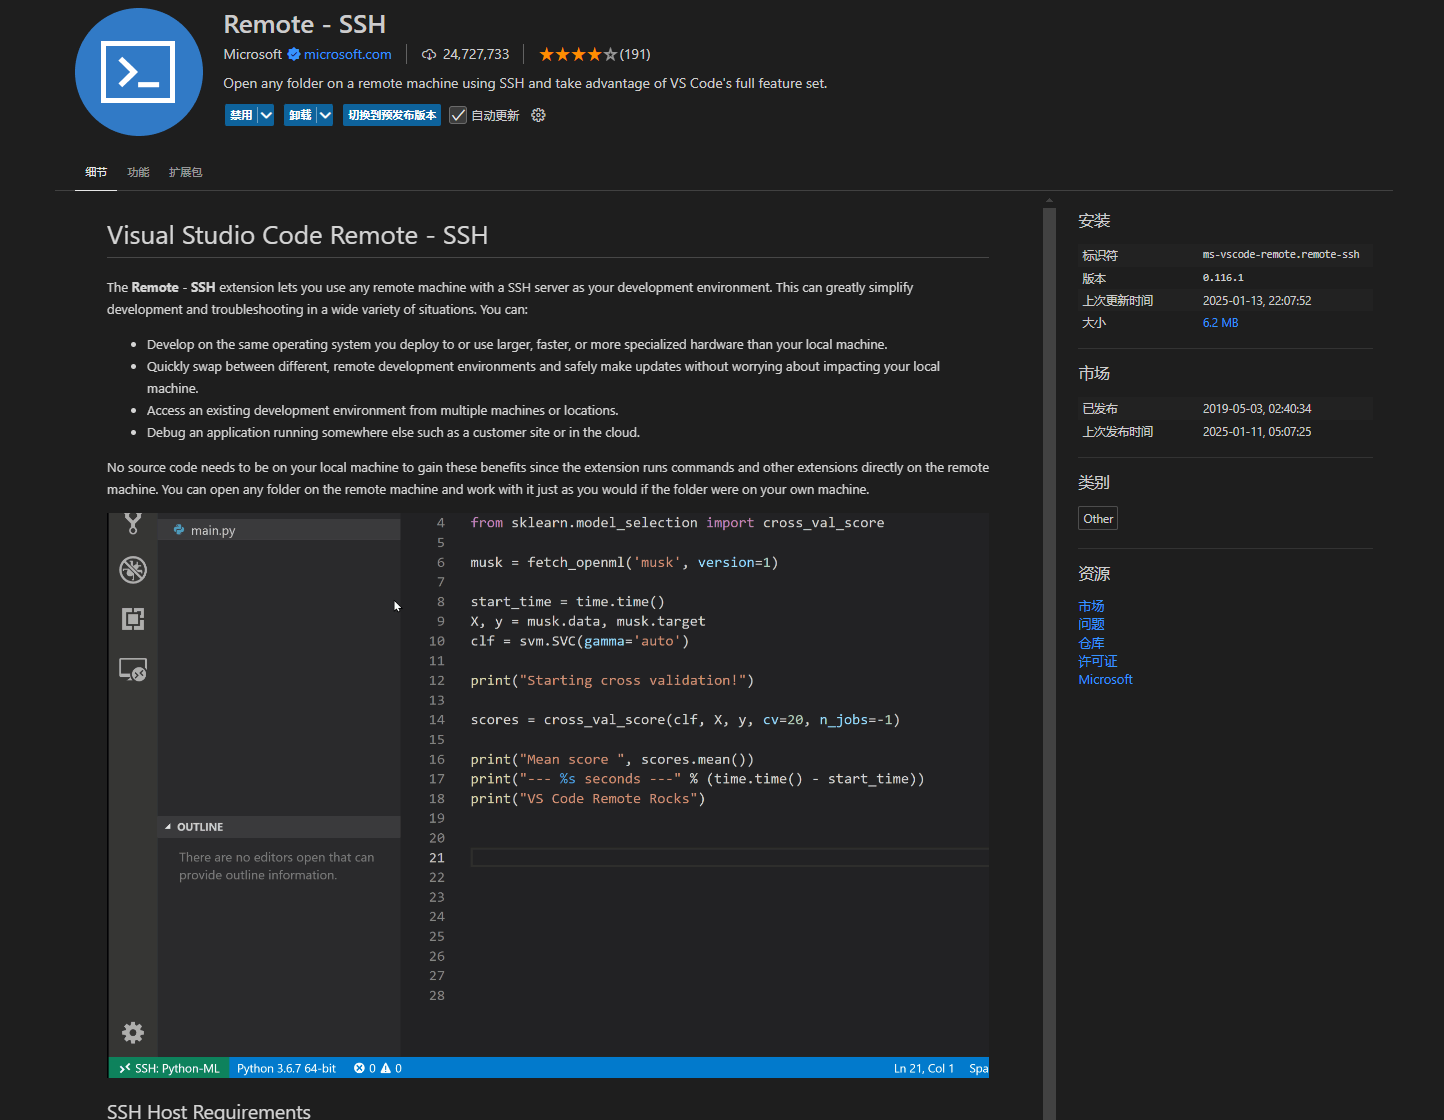1444x1120 pixels.
Task: Click the SSH Host Requirements heading
Action: (209, 1111)
